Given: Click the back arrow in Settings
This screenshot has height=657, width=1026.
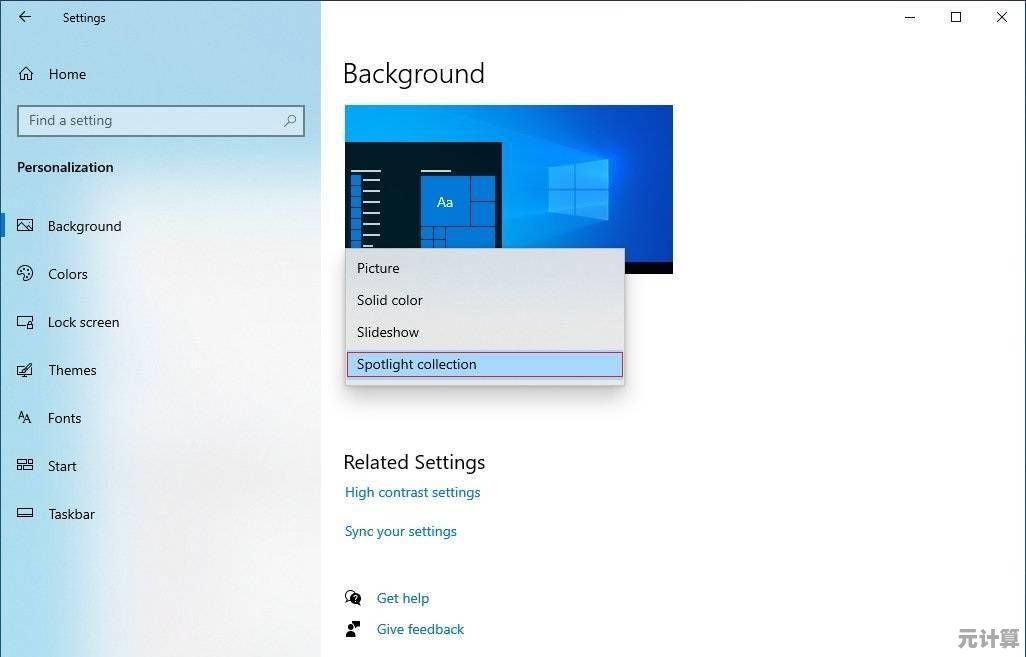Looking at the screenshot, I should click(24, 16).
